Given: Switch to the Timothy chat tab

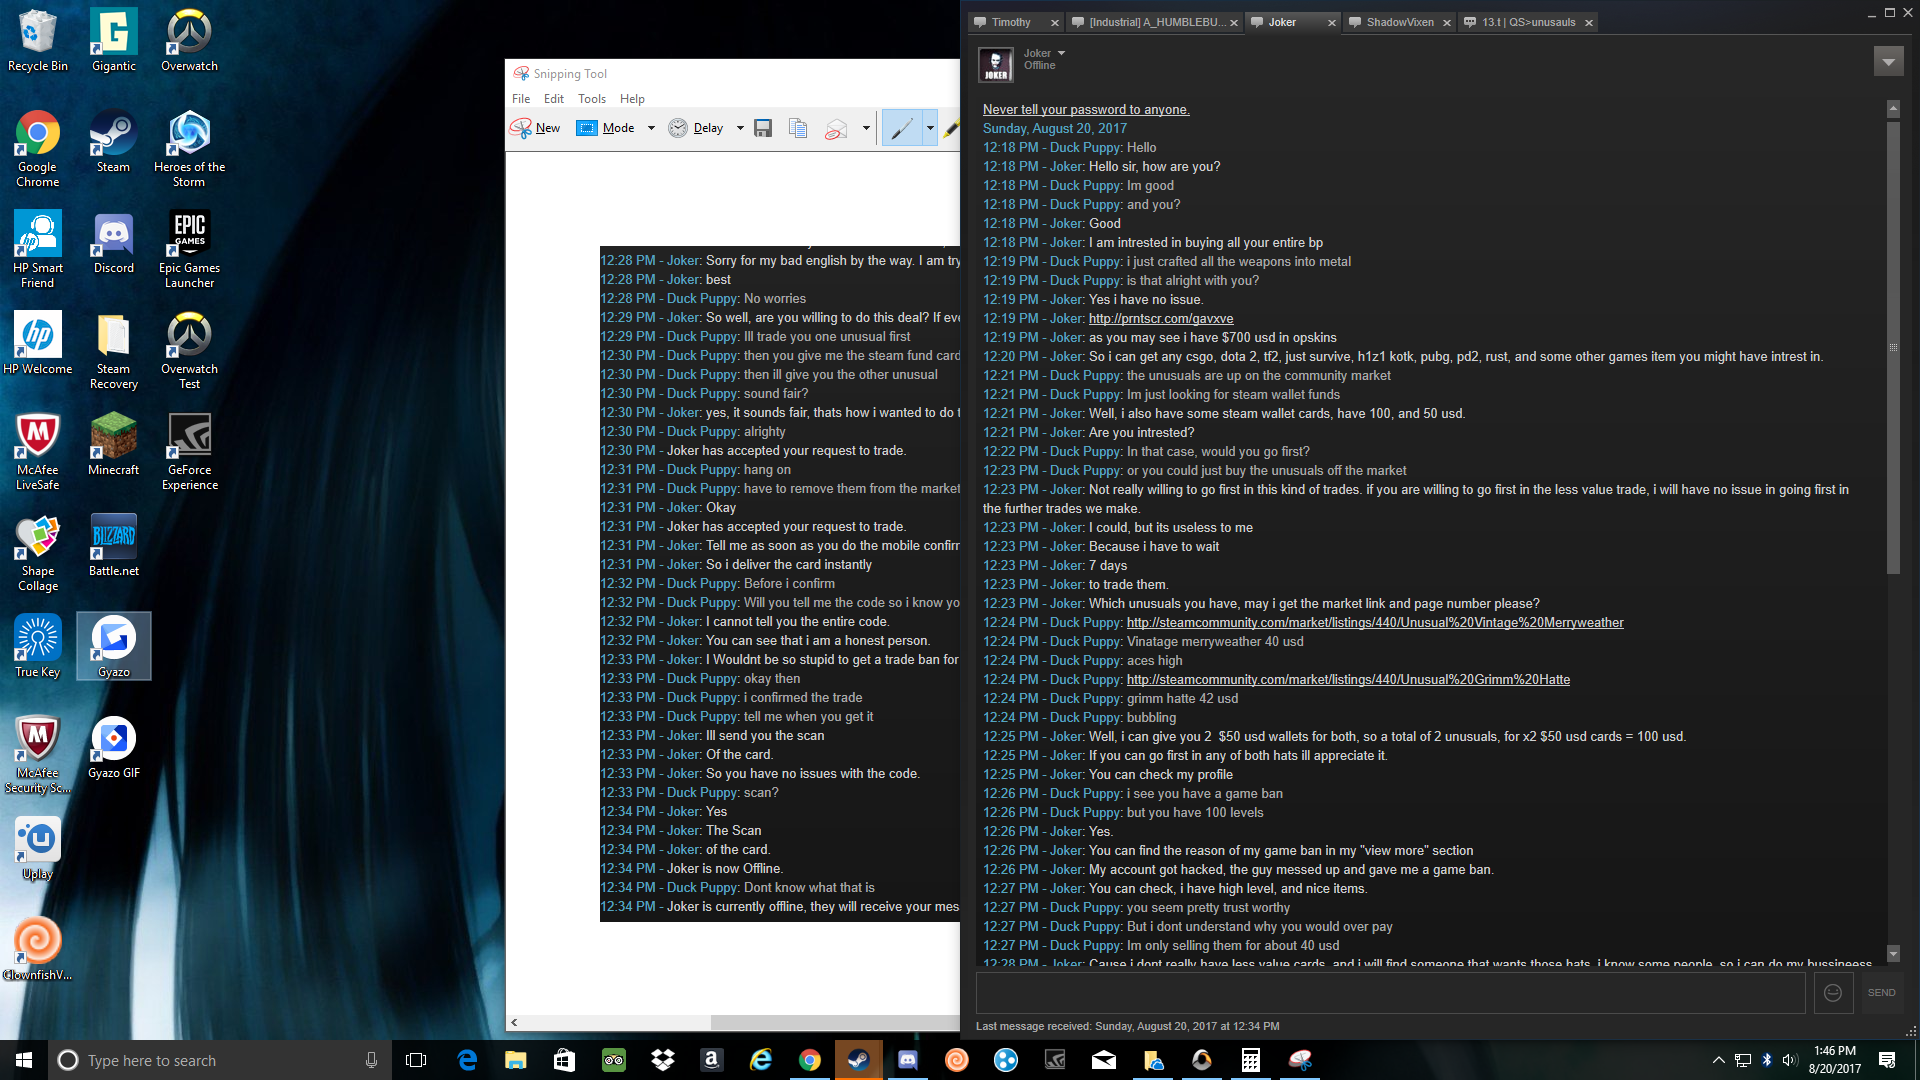Looking at the screenshot, I should 1010,22.
